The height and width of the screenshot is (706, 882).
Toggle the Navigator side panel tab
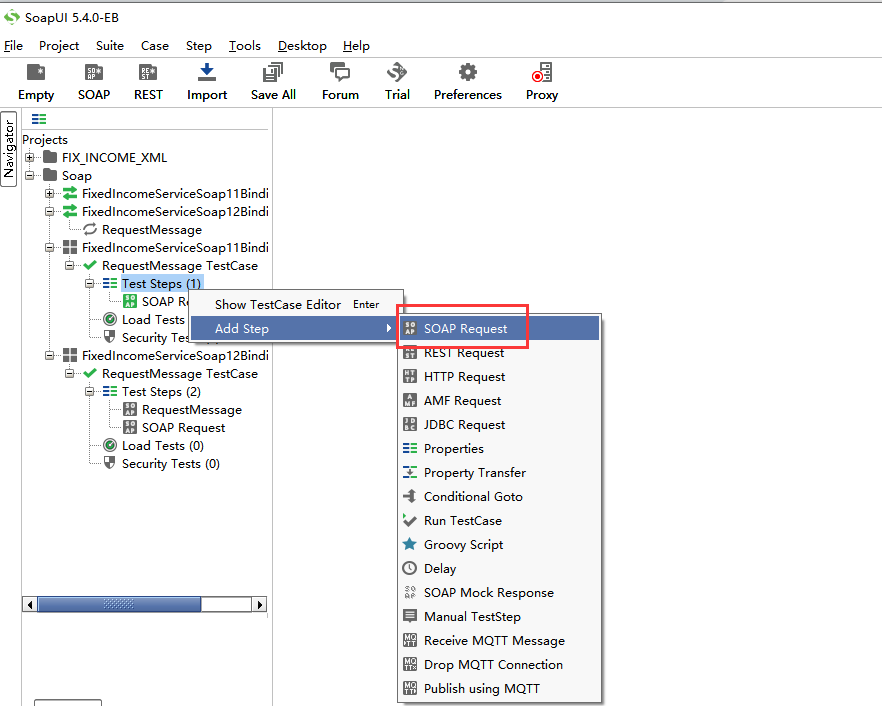click(8, 149)
